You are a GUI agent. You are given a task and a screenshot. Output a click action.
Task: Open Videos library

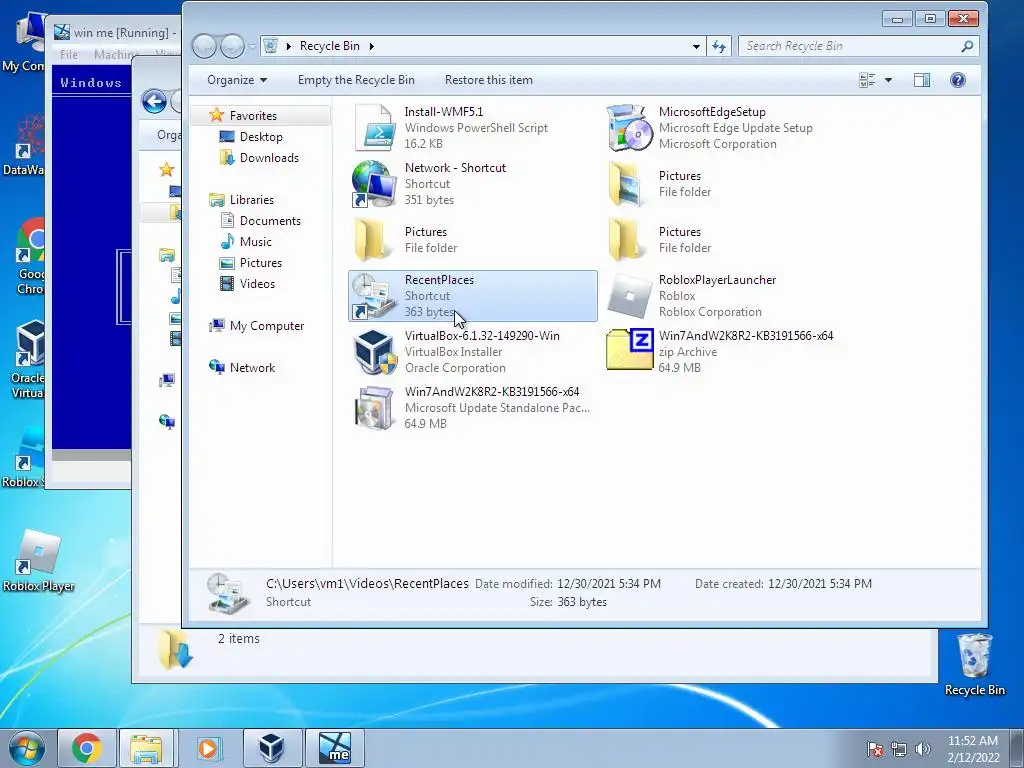[257, 283]
